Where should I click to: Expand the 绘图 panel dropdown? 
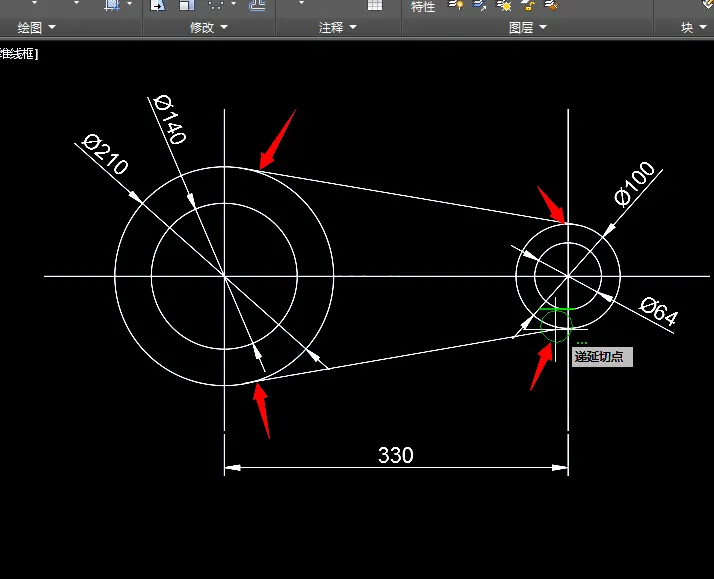point(37,27)
